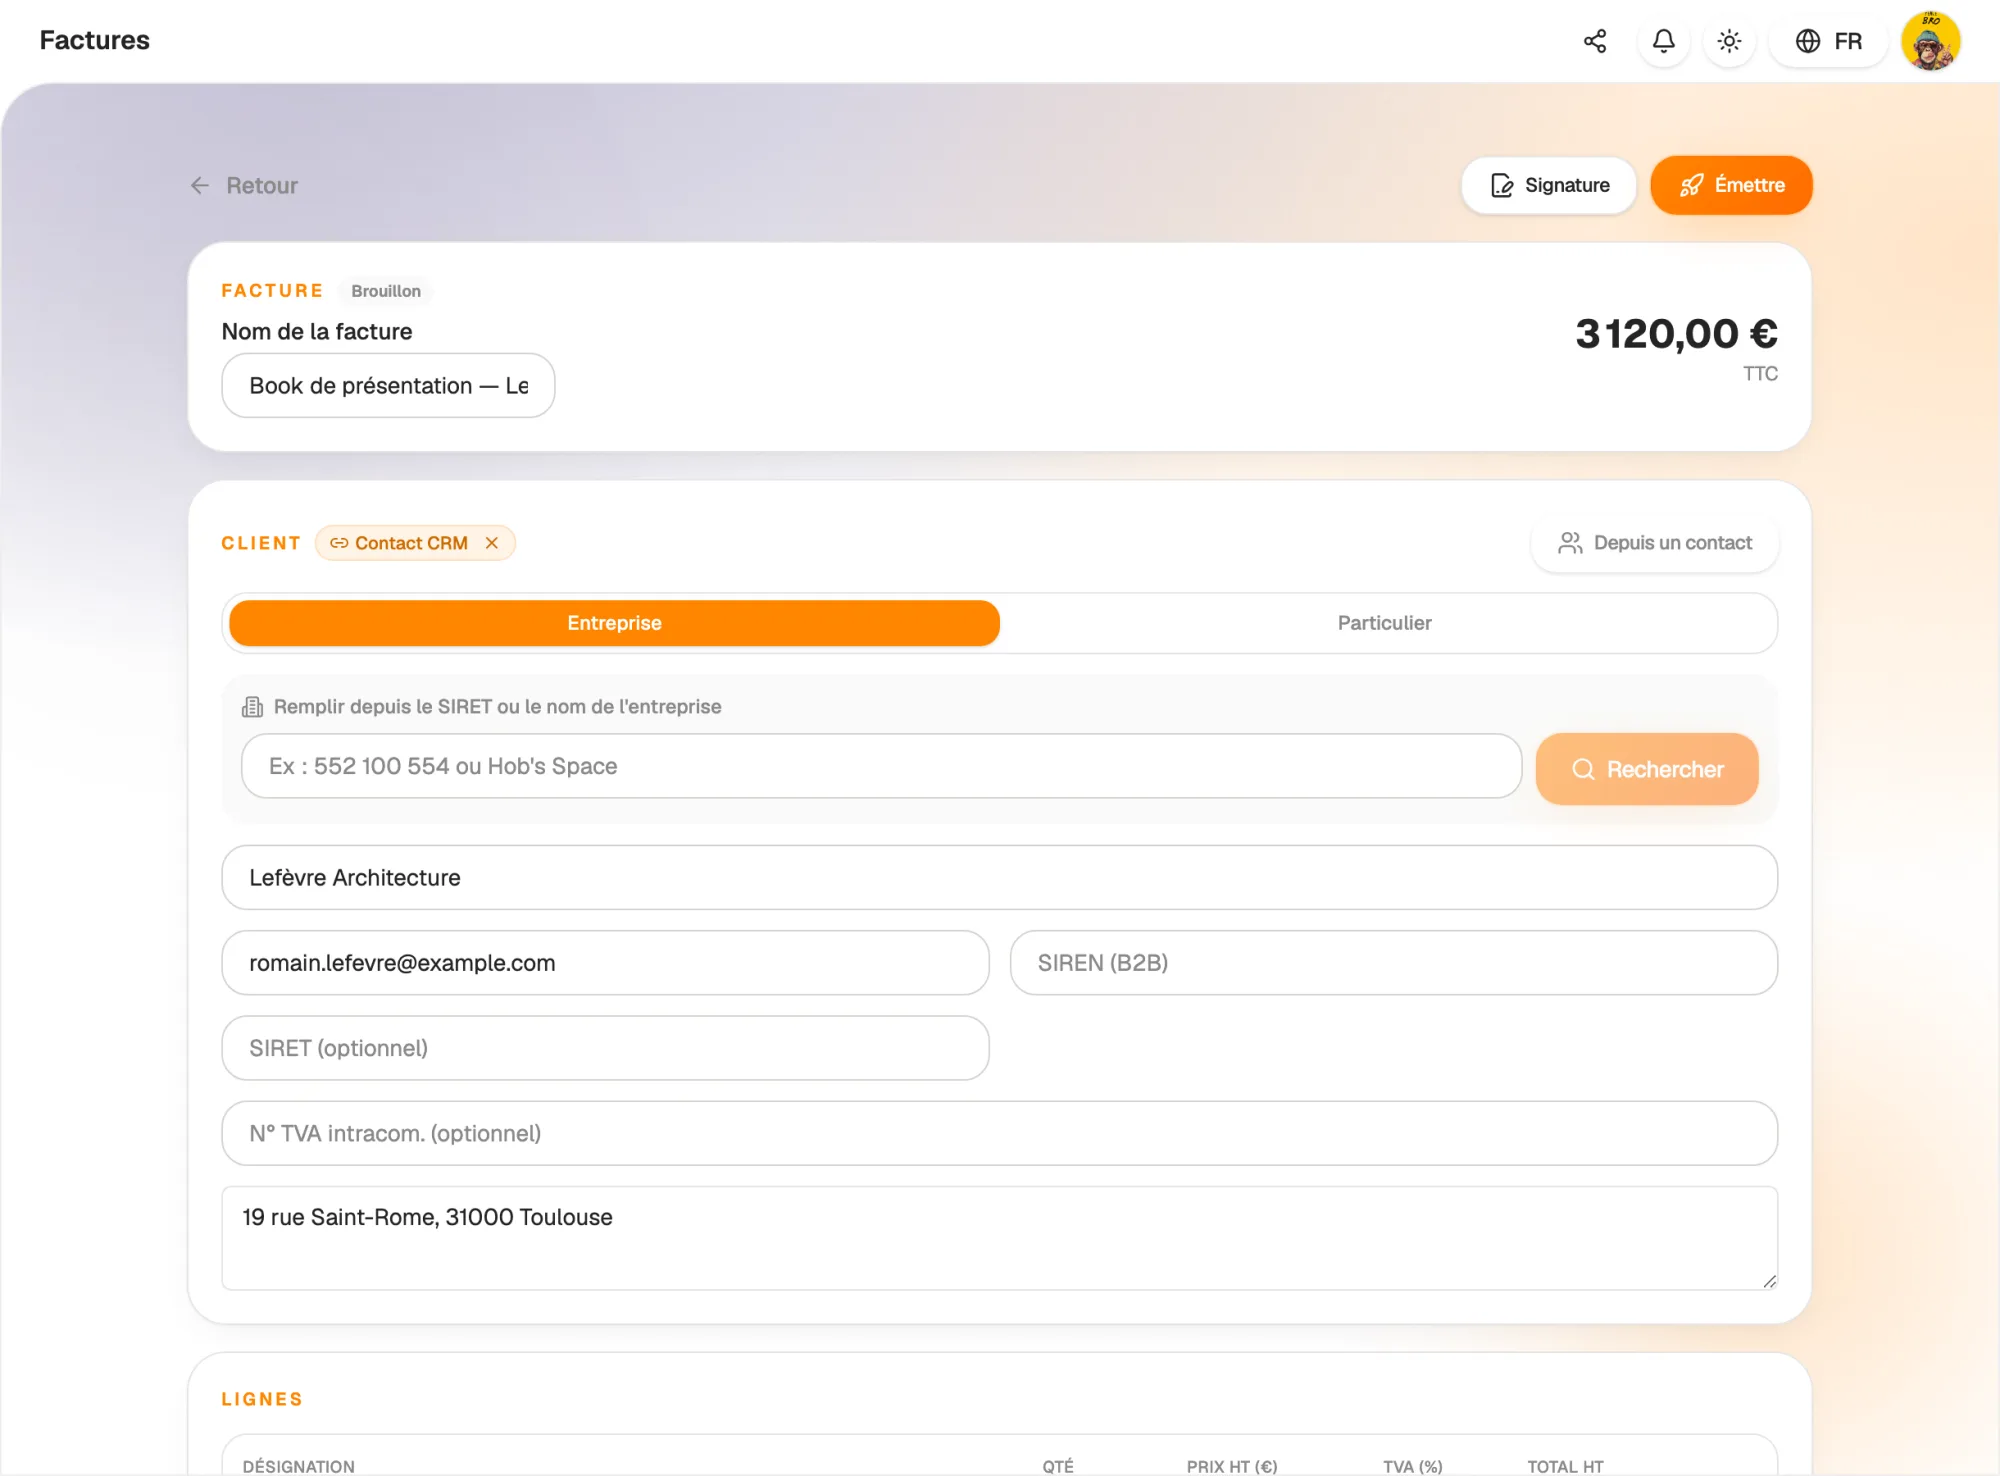
Task: Click the Lefèvre Architecture company name field
Action: (1000, 877)
